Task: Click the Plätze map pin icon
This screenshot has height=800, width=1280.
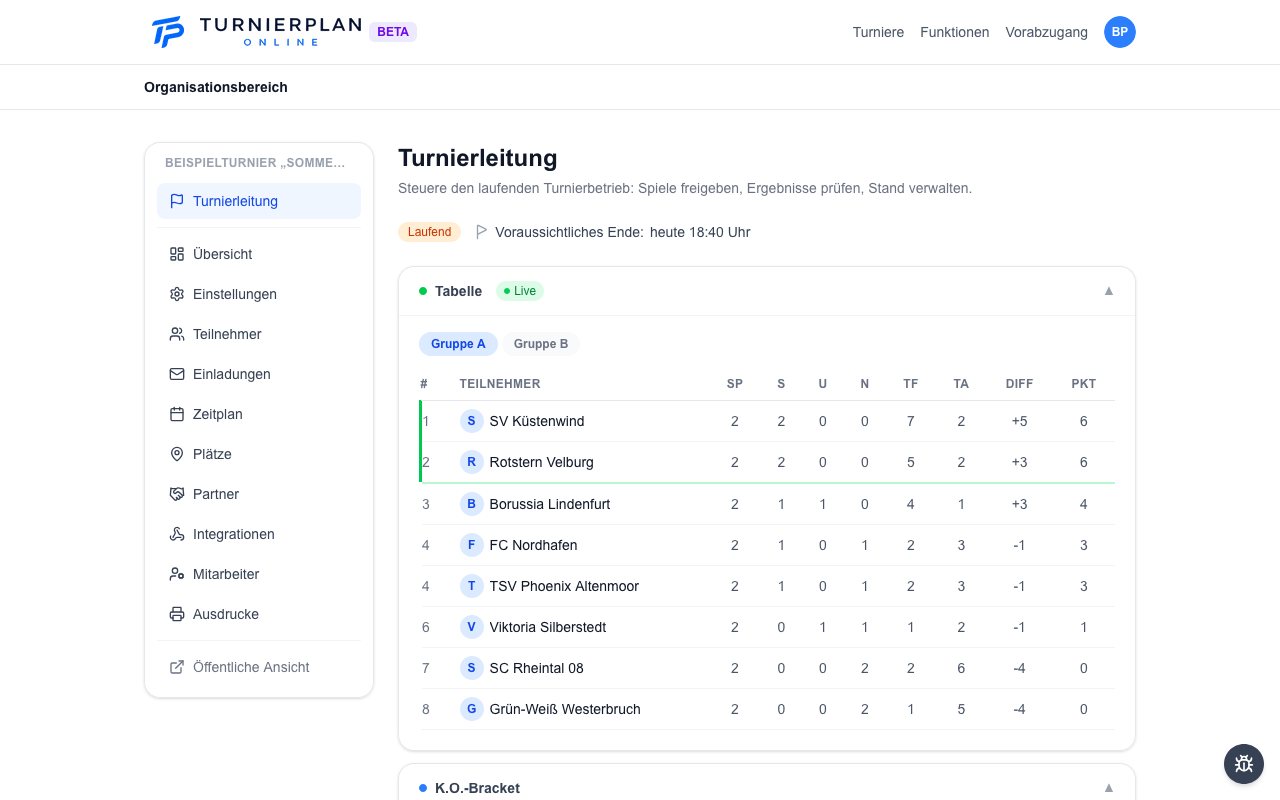Action: (x=177, y=454)
